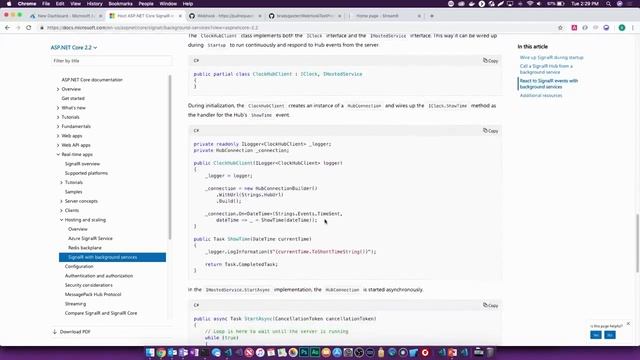Screen dimensions: 640x360
Task: Open the Chrome three-dot menu
Action: [633, 28]
